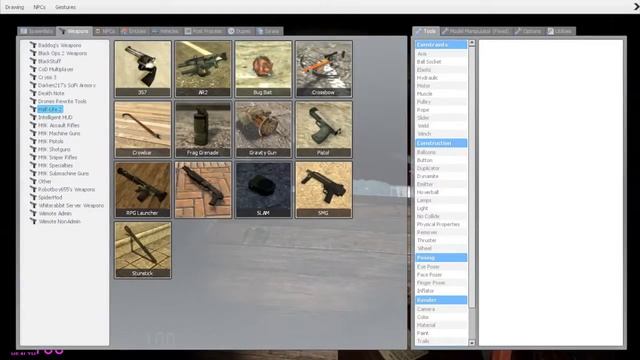Collapse the Posing tool category
The height and width of the screenshot is (360, 640).
pyautogui.click(x=441, y=258)
